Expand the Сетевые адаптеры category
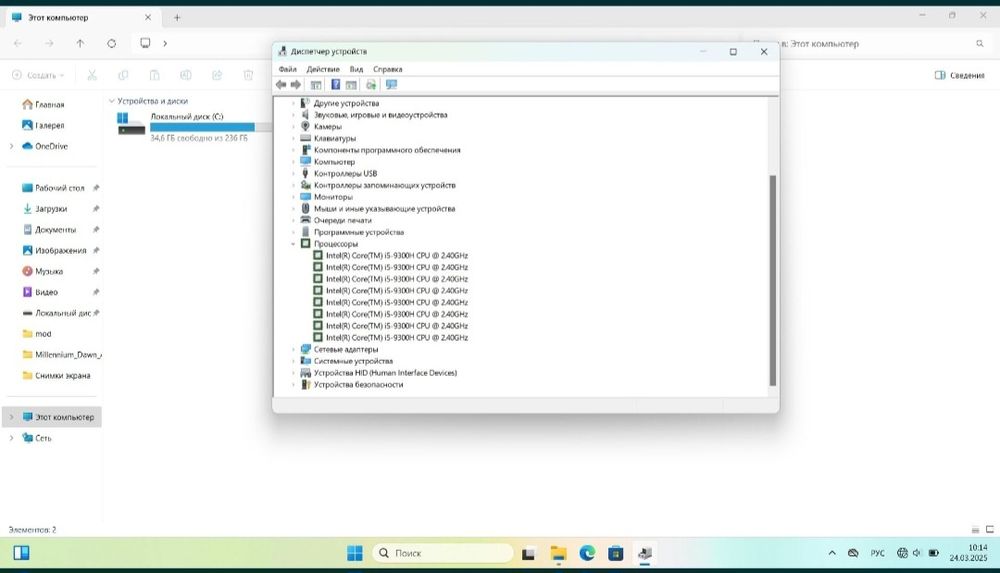Image resolution: width=1000 pixels, height=573 pixels. point(293,349)
